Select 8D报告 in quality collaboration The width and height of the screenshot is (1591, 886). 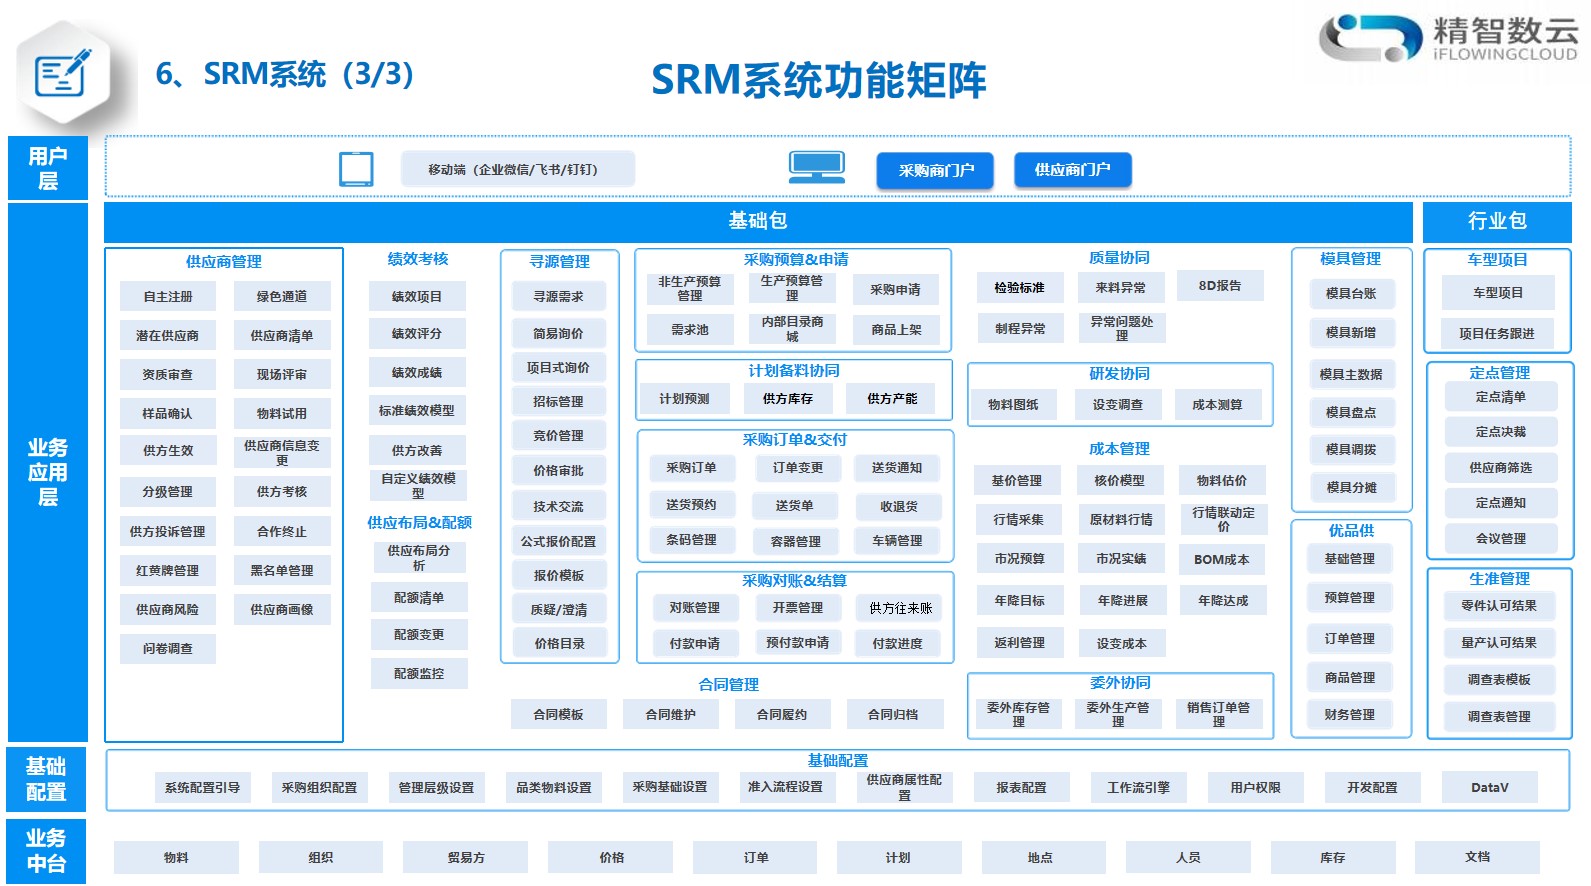pyautogui.click(x=1219, y=286)
